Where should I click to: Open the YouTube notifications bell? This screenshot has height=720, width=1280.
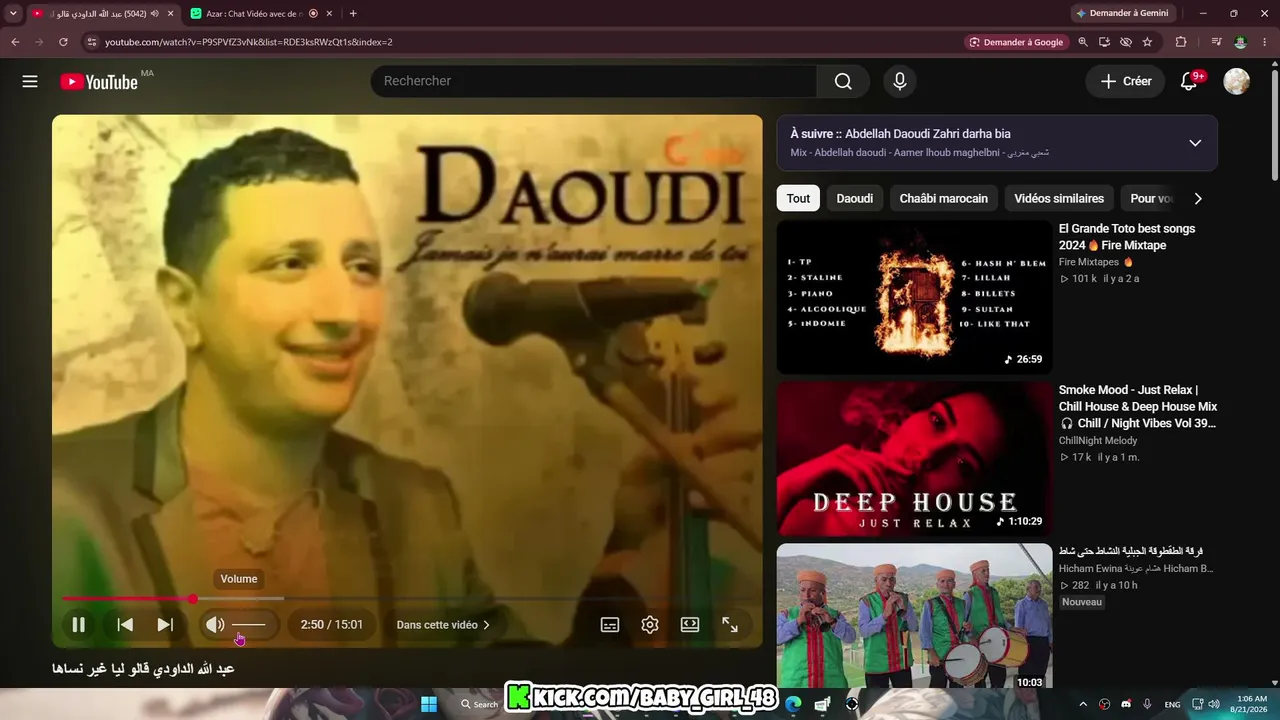point(1189,81)
